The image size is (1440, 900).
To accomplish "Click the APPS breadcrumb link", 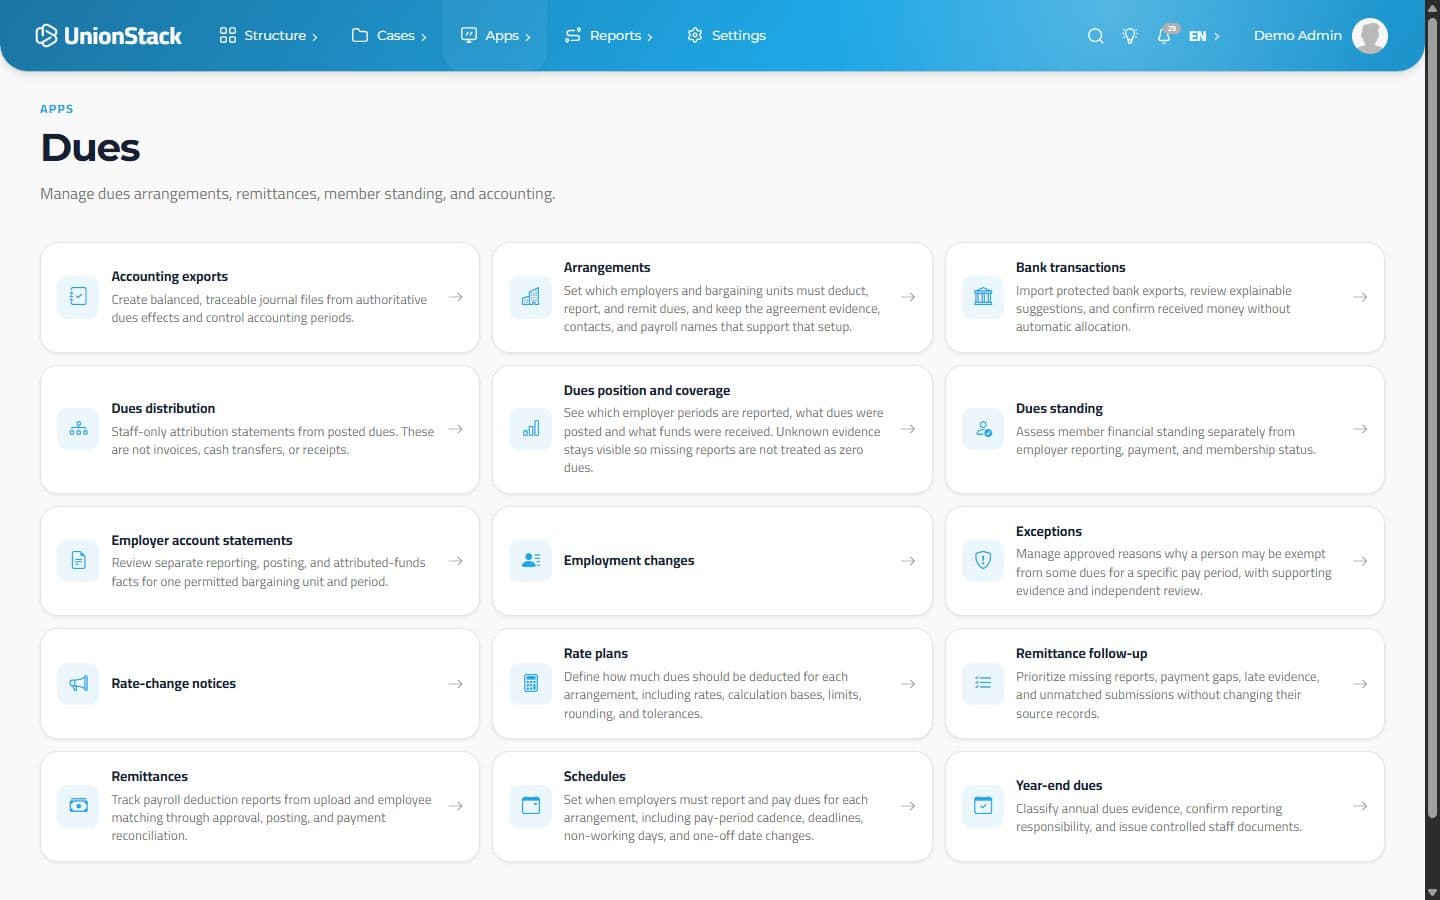I will coord(57,109).
